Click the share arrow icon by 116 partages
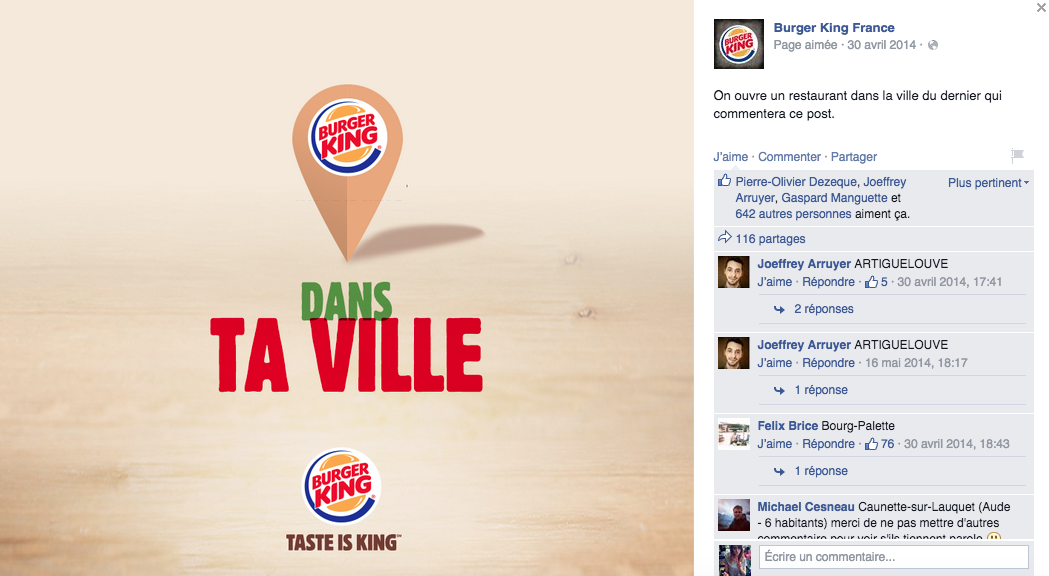The width and height of the screenshot is (1049, 576). coord(725,237)
